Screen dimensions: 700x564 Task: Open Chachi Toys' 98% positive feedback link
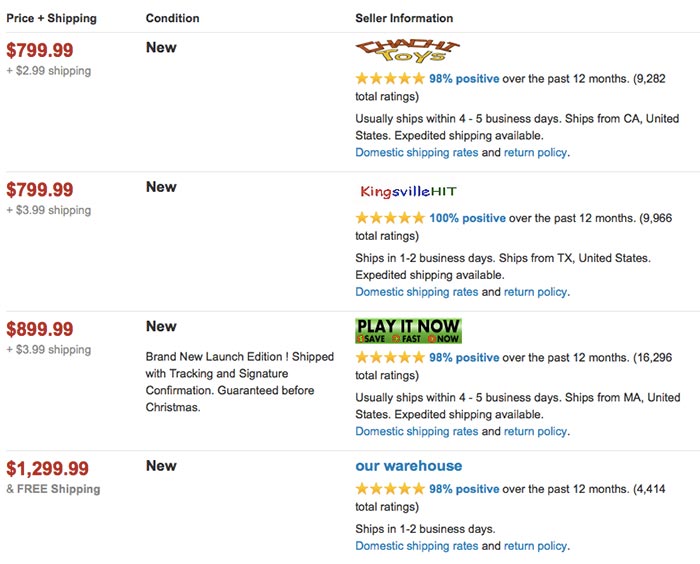[464, 79]
